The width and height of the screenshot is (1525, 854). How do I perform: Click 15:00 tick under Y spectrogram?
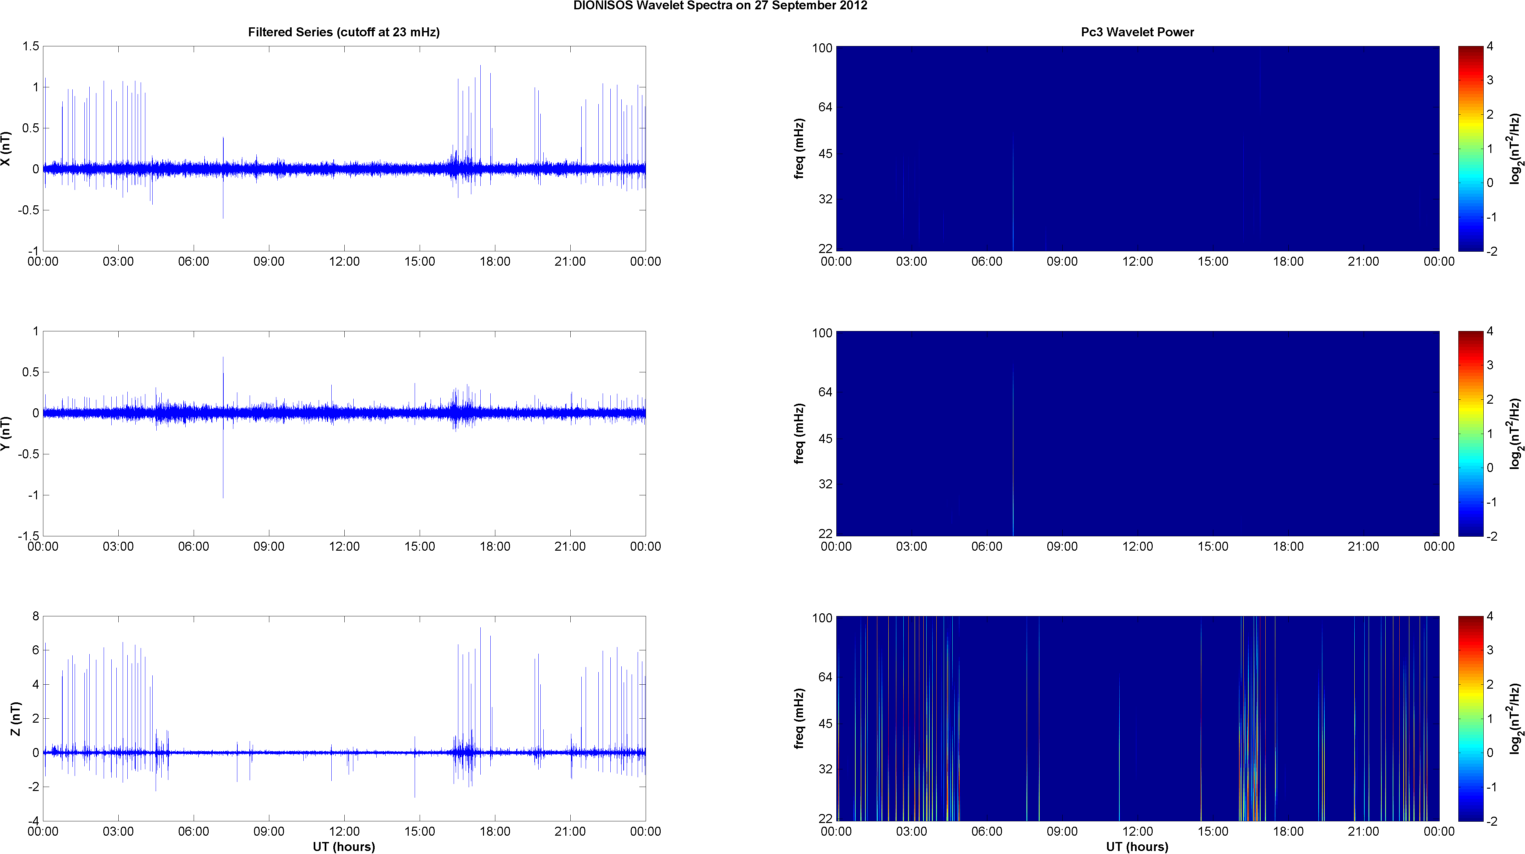coord(1213,547)
